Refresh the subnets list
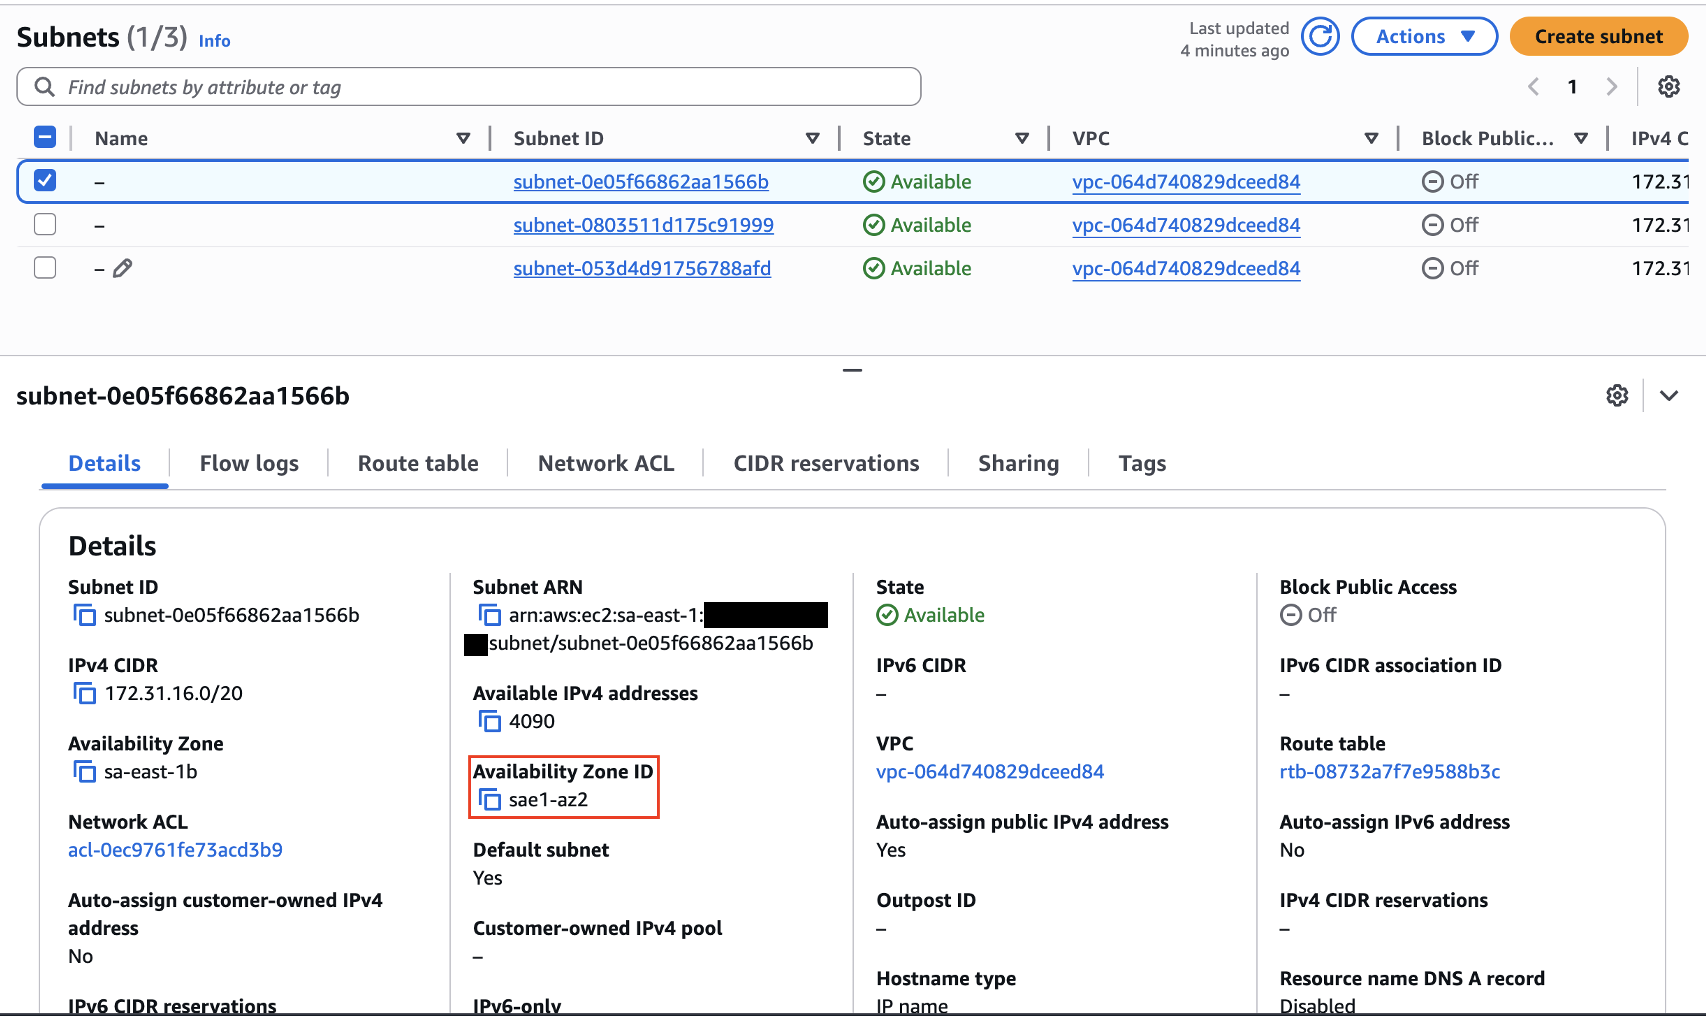1706x1016 pixels. pos(1320,36)
